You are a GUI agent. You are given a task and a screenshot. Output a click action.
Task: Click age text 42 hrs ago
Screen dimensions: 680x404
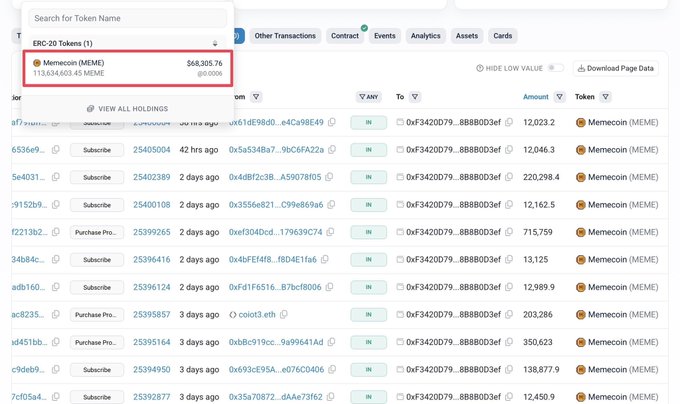tap(199, 150)
